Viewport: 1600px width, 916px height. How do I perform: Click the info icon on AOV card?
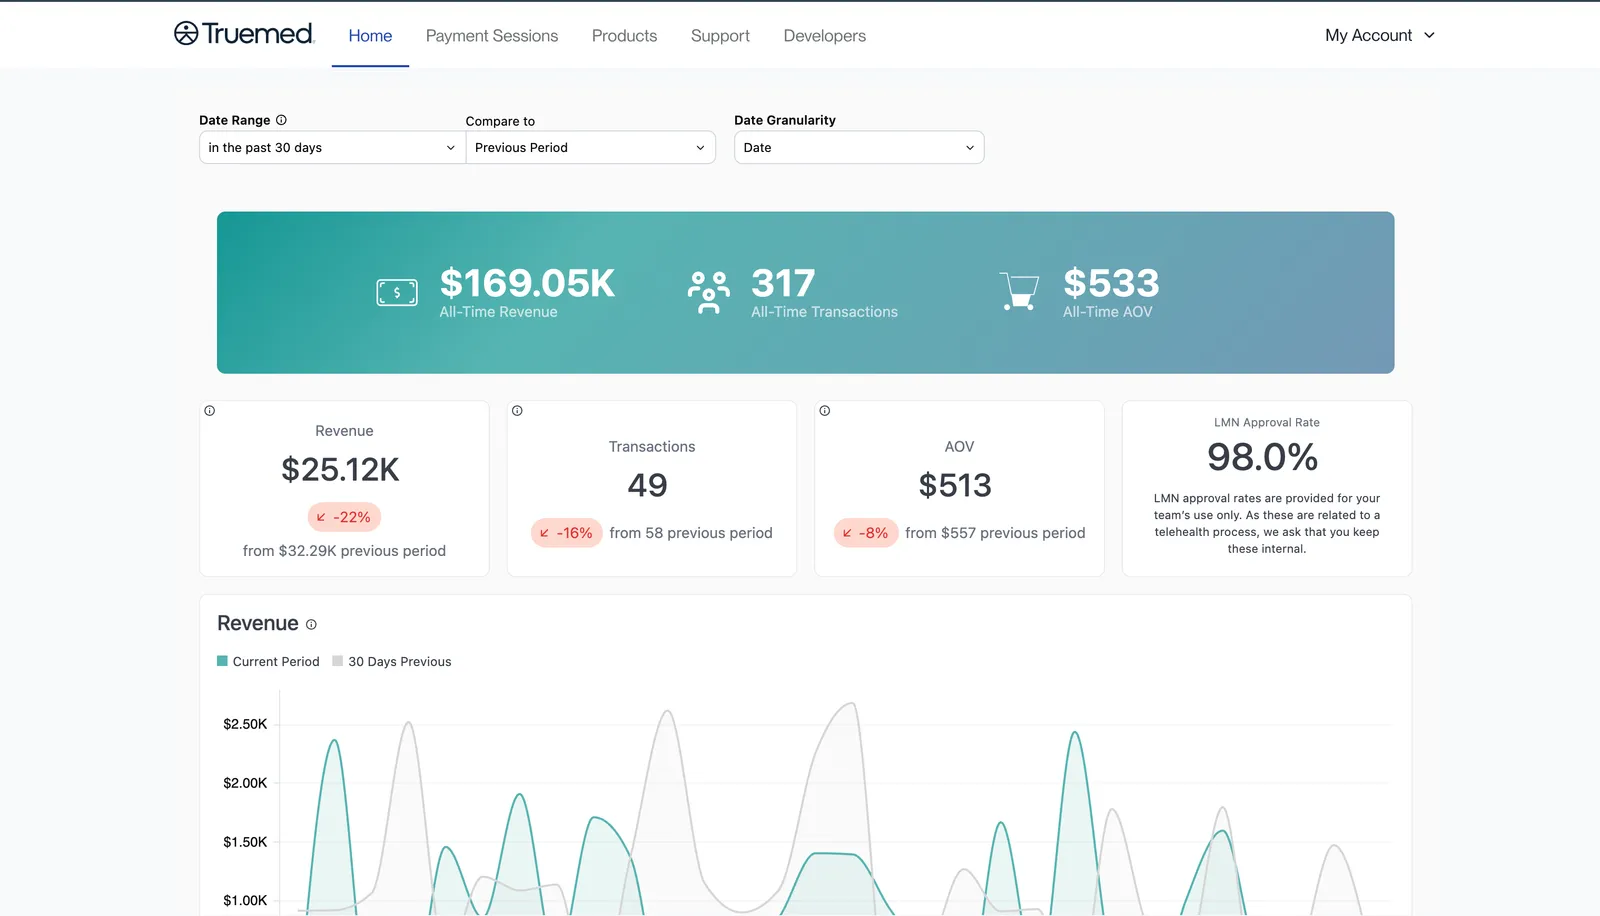click(x=825, y=411)
